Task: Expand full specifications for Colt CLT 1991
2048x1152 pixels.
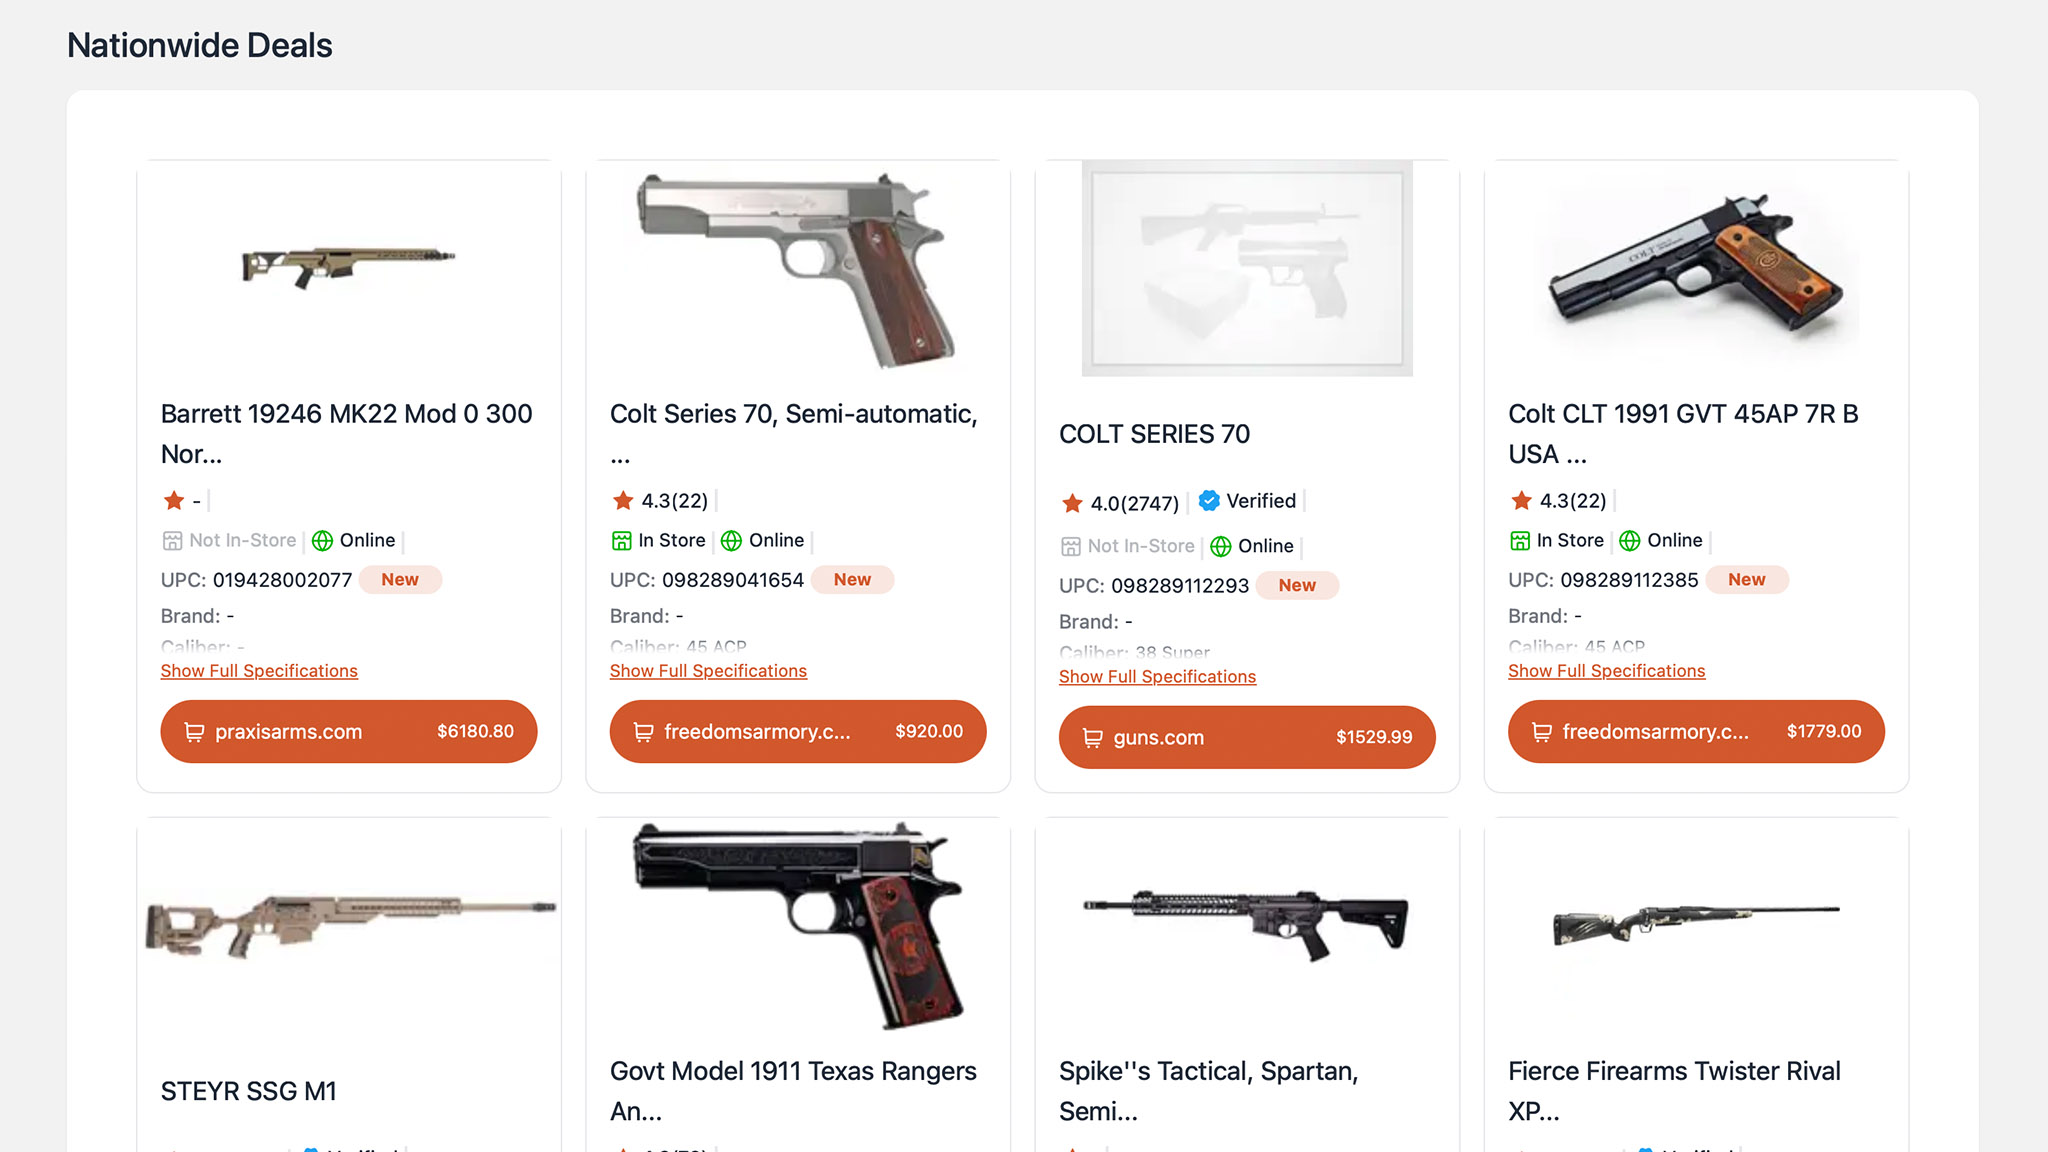Action: [x=1606, y=670]
